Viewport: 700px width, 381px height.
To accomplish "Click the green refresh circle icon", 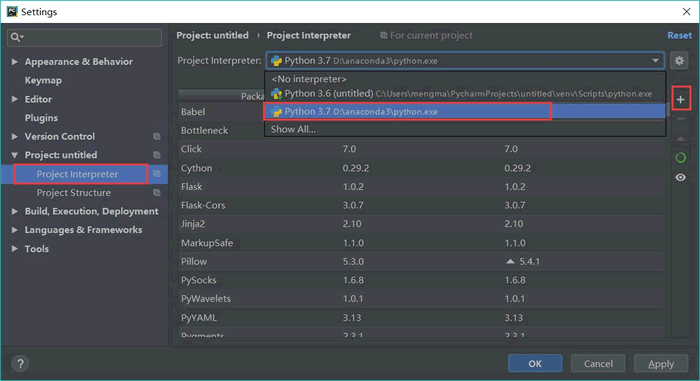I will [x=680, y=157].
